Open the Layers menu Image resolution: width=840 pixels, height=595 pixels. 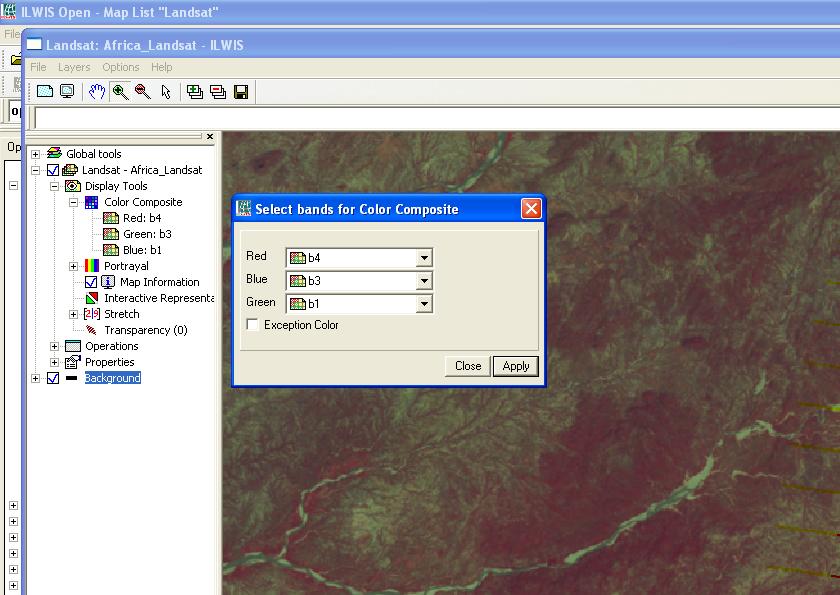pos(74,67)
